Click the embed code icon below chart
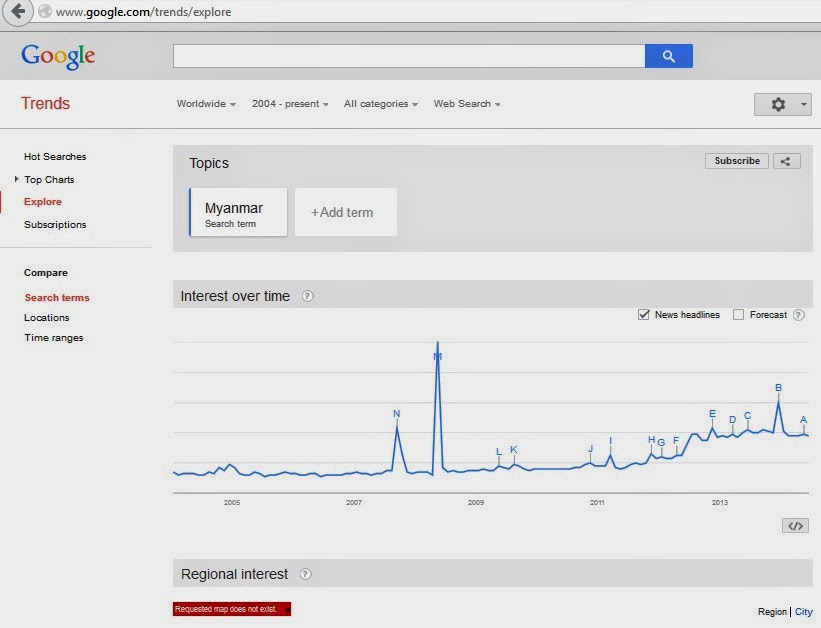The width and height of the screenshot is (821, 628). coord(795,526)
